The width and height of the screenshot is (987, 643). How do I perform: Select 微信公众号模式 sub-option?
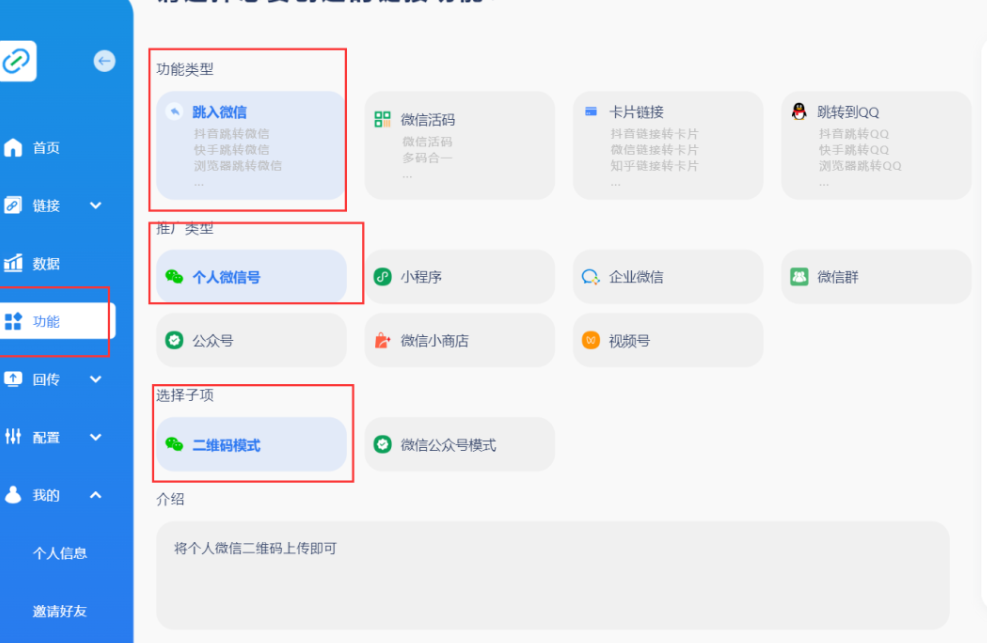[460, 445]
